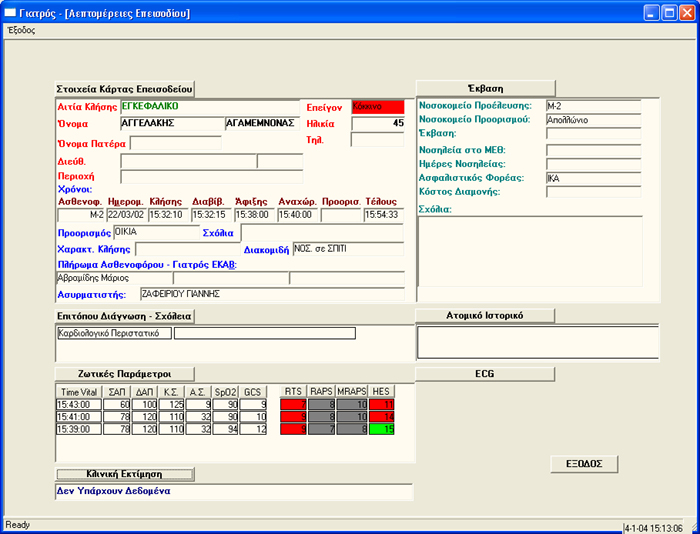Click the Άφιξης time field 15:38:00
The height and width of the screenshot is (534, 700).
[x=254, y=215]
